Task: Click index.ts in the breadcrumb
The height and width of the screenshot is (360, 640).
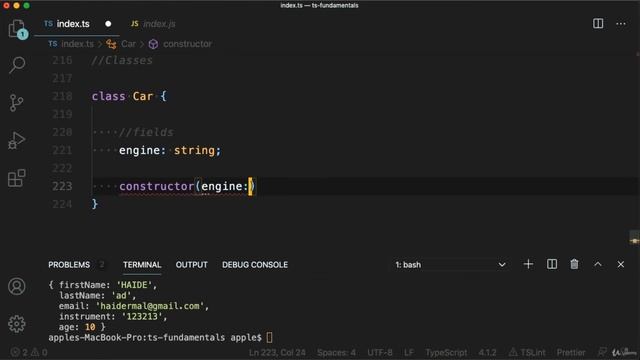Action: (x=77, y=44)
